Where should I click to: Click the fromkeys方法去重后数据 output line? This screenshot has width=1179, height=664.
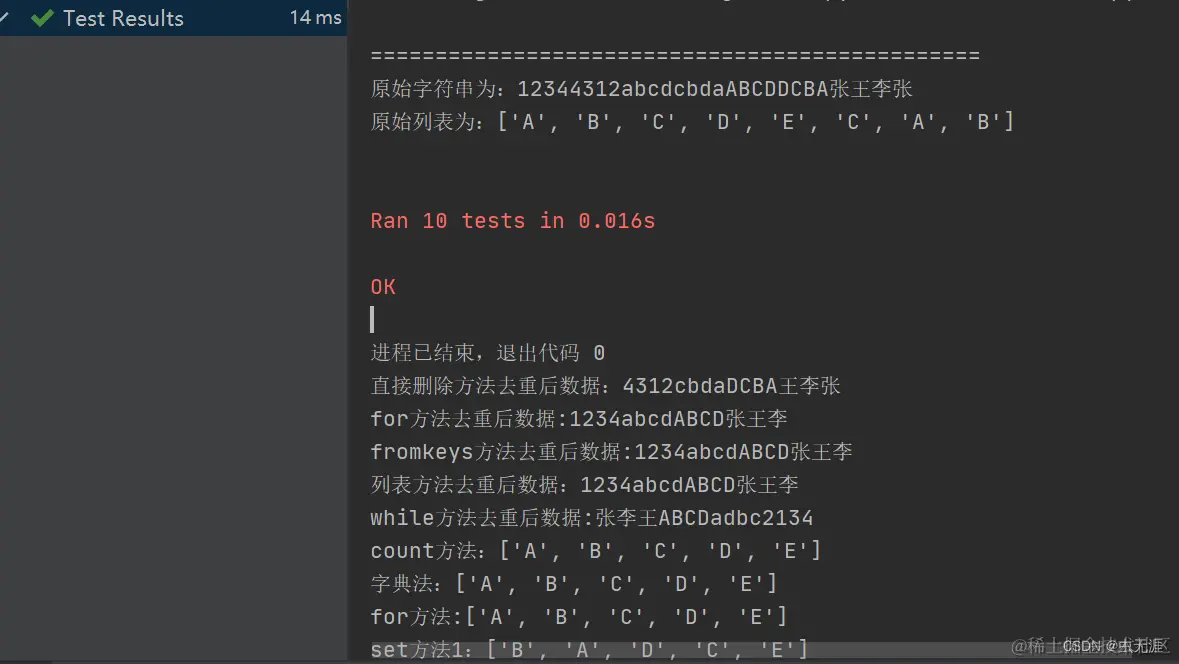[611, 452]
